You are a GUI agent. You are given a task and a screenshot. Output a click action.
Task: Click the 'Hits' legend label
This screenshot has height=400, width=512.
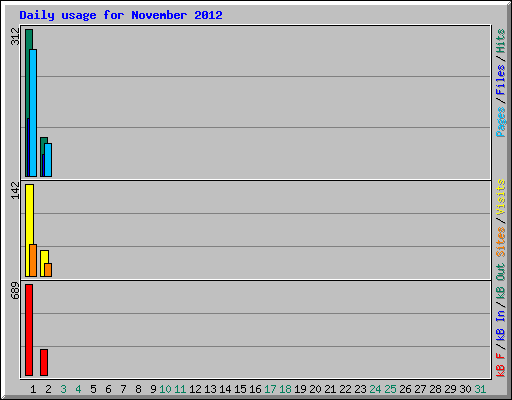(x=501, y=41)
